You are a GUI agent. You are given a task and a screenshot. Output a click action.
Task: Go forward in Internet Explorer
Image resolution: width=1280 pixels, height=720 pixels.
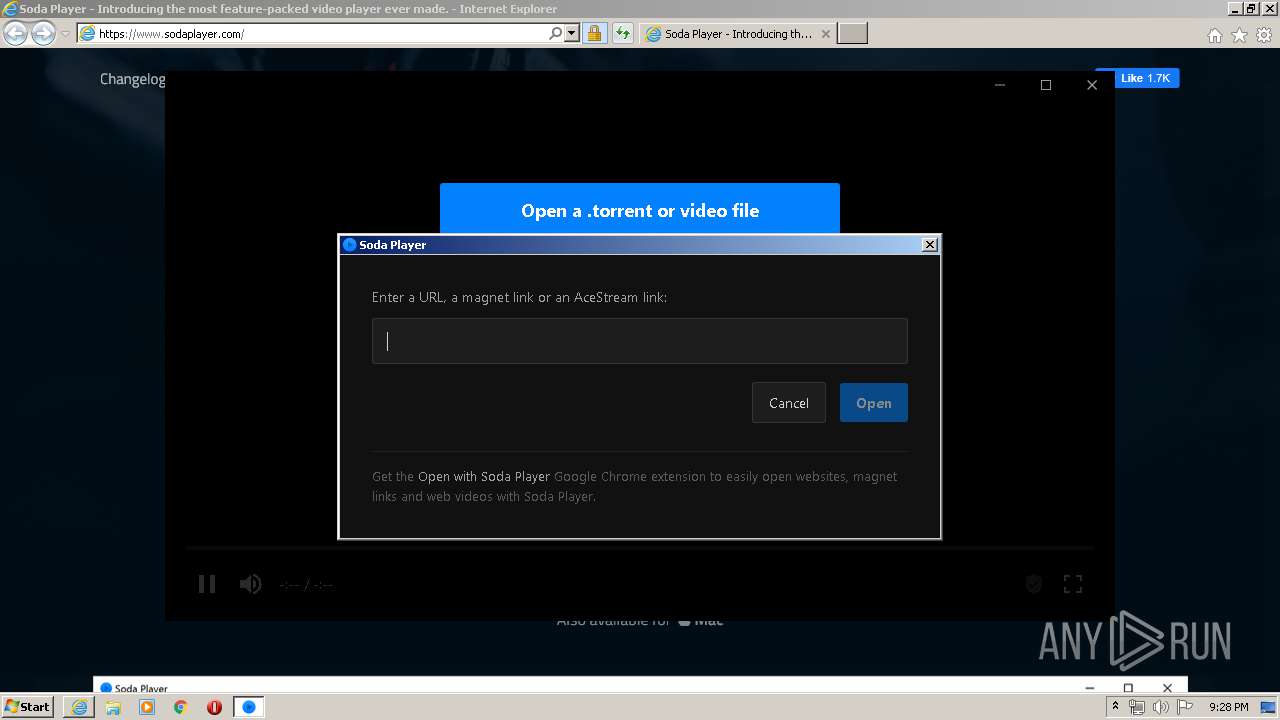click(x=43, y=34)
